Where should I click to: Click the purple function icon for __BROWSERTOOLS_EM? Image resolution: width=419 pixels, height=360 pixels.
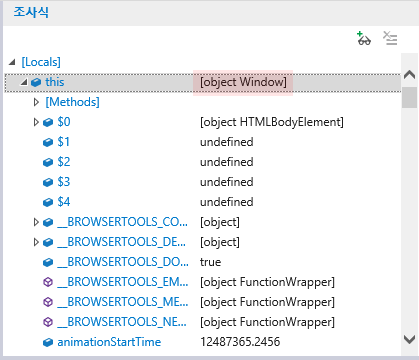coord(48,282)
